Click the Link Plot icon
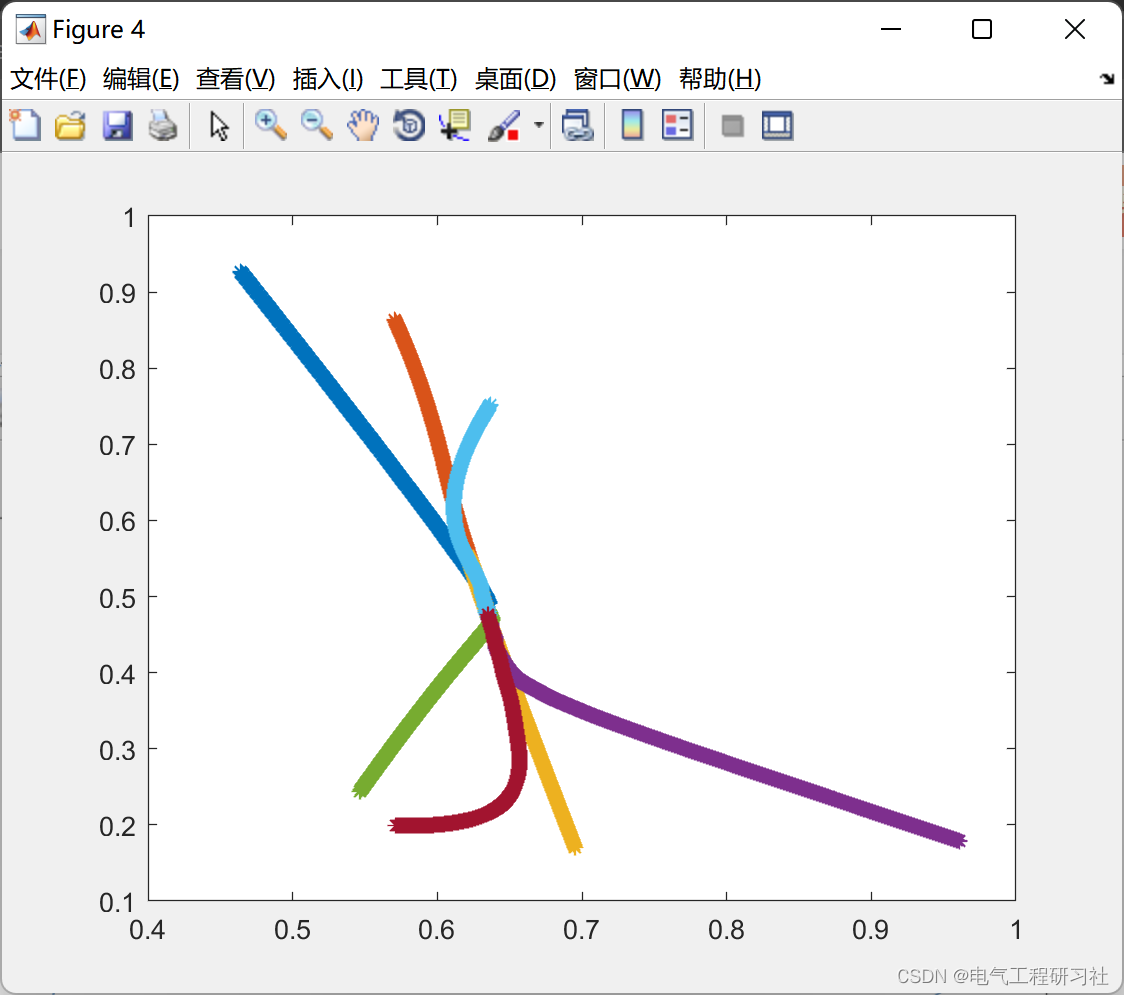Image resolution: width=1124 pixels, height=995 pixels. 578,125
